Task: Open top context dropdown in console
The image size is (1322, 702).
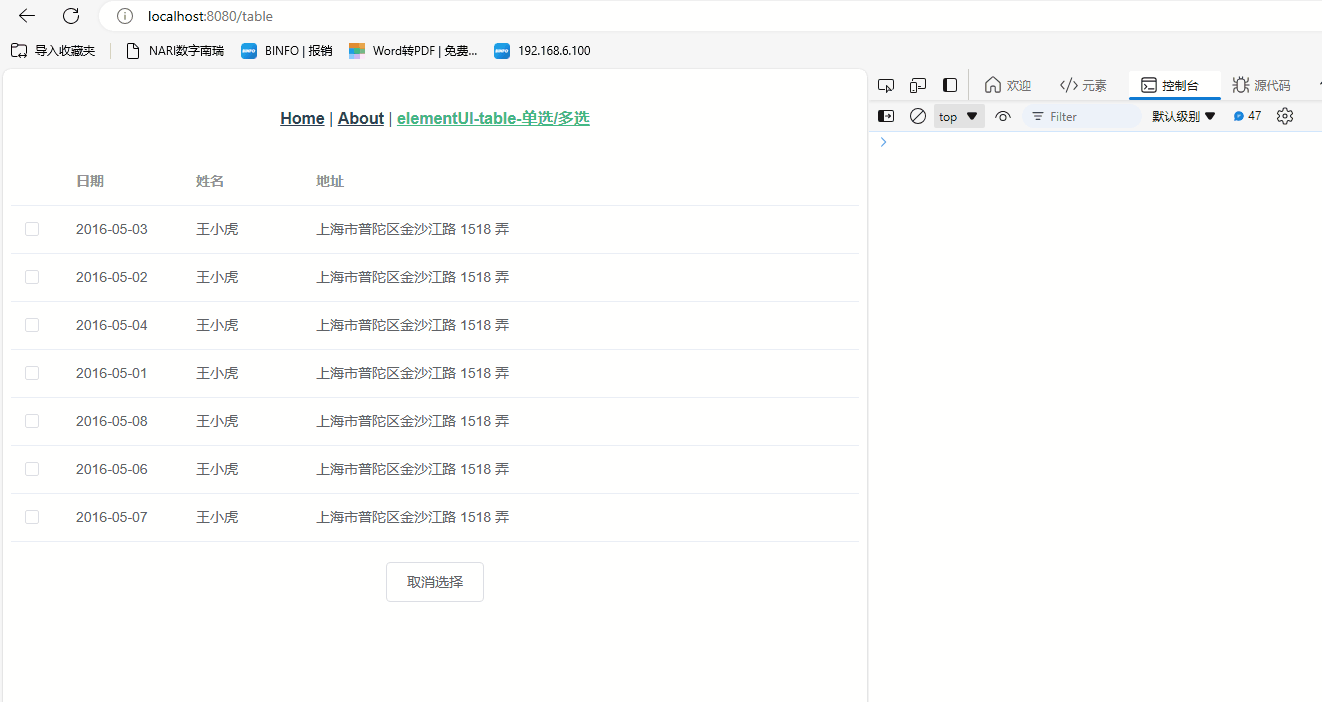Action: pos(959,116)
